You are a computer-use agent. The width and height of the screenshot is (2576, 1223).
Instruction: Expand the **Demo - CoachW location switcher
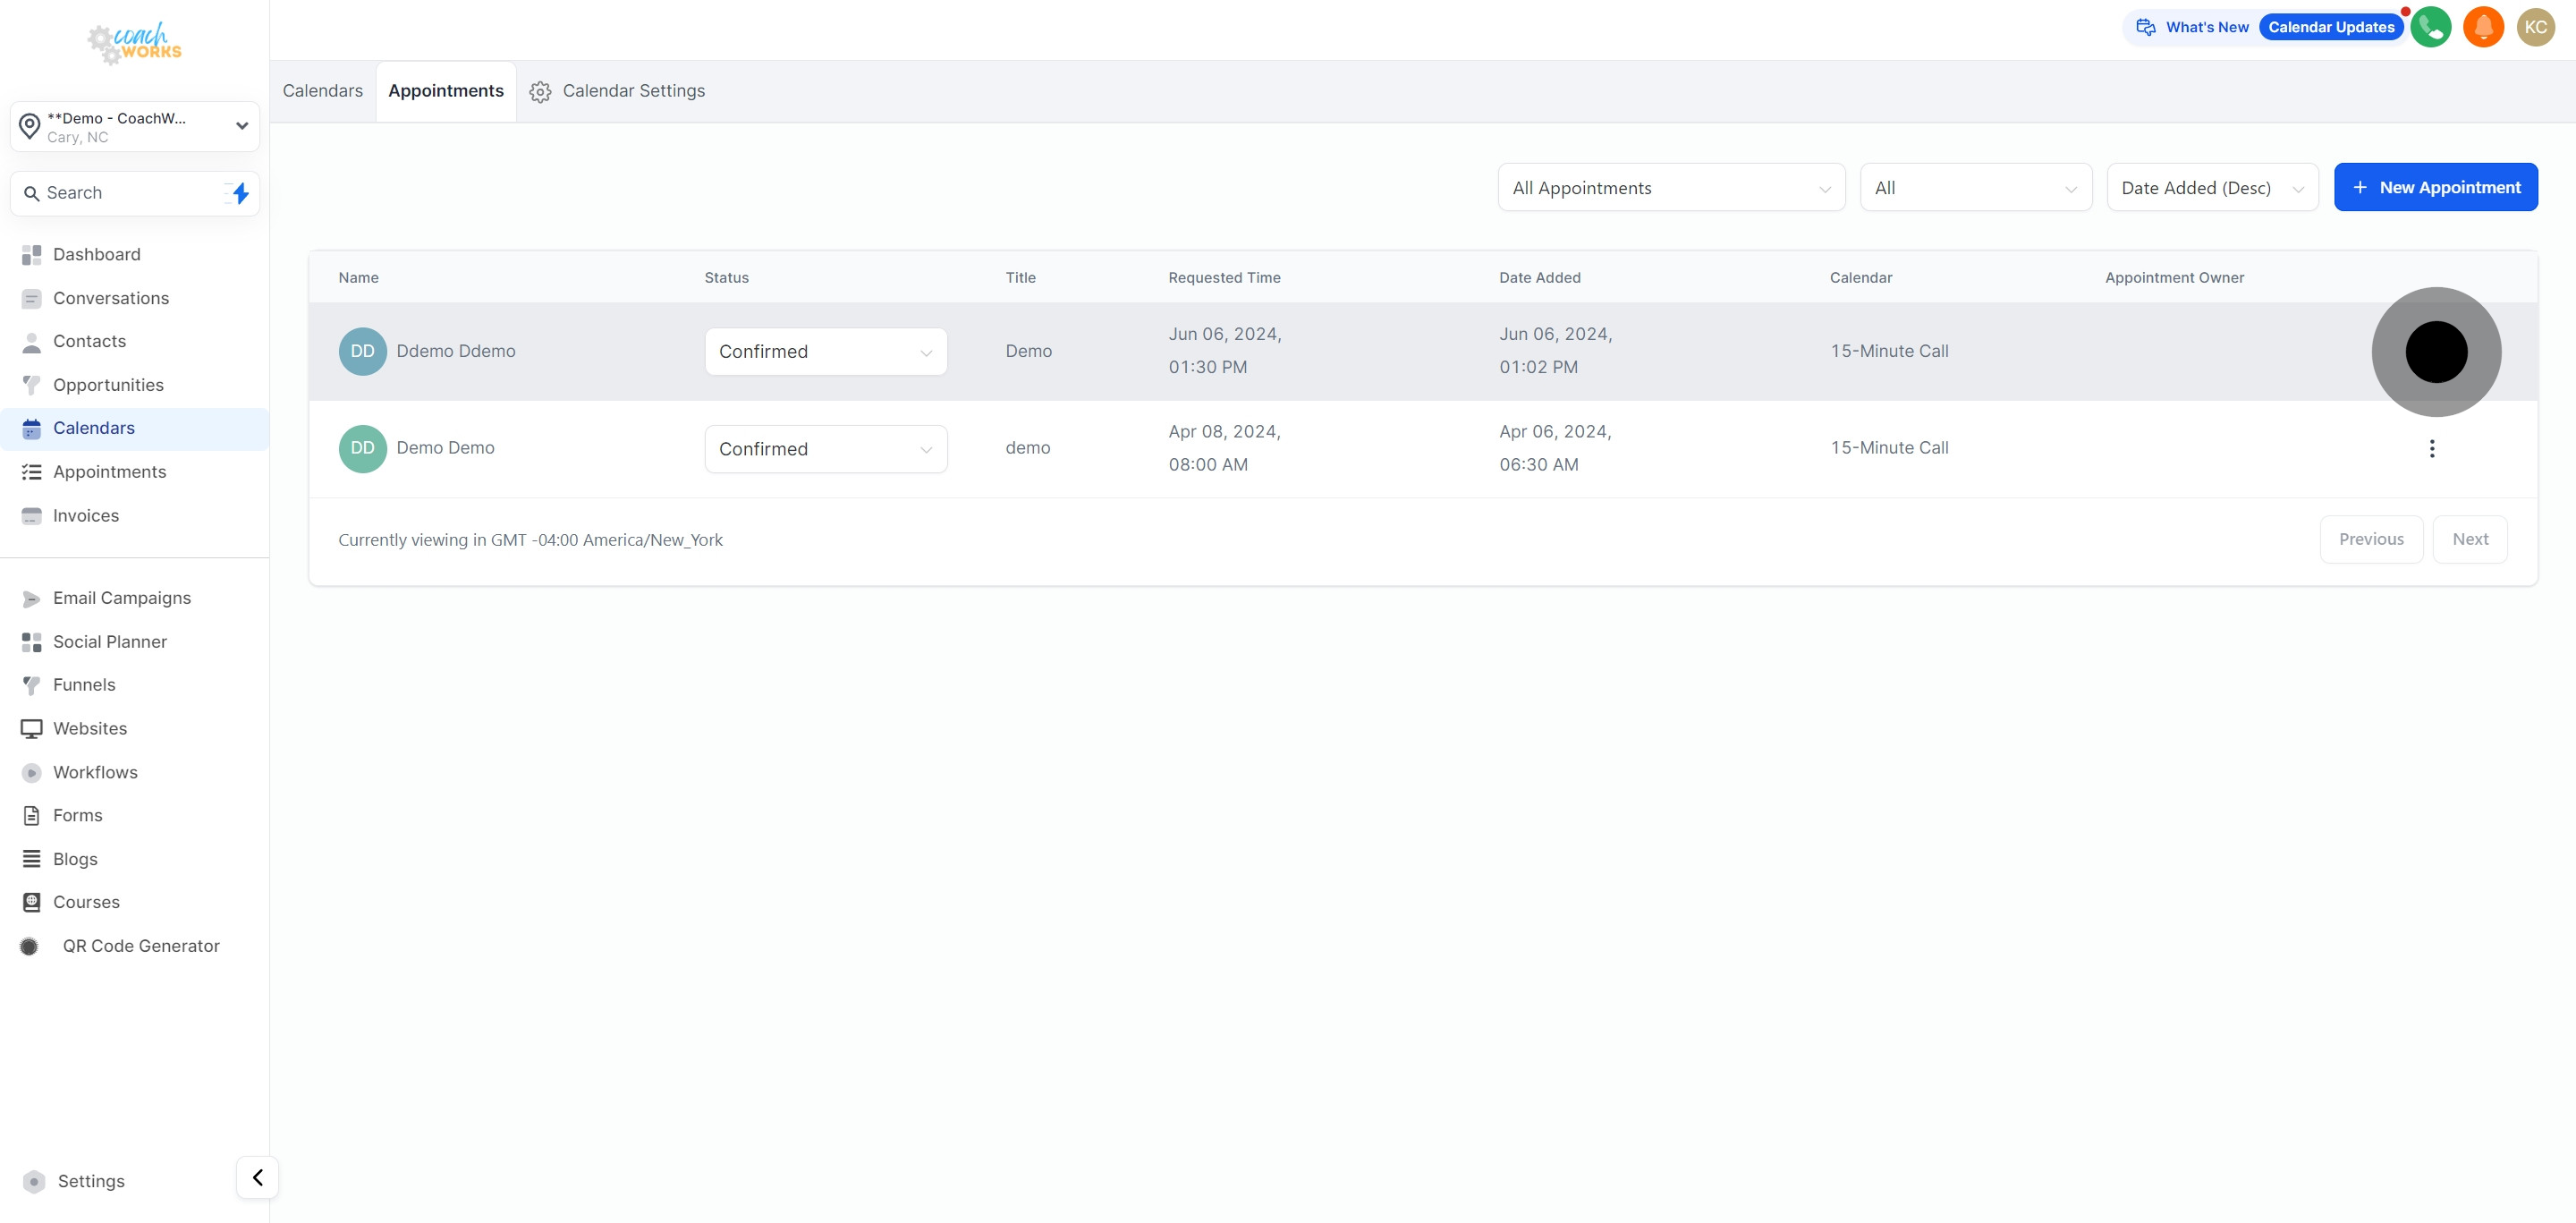coord(134,127)
